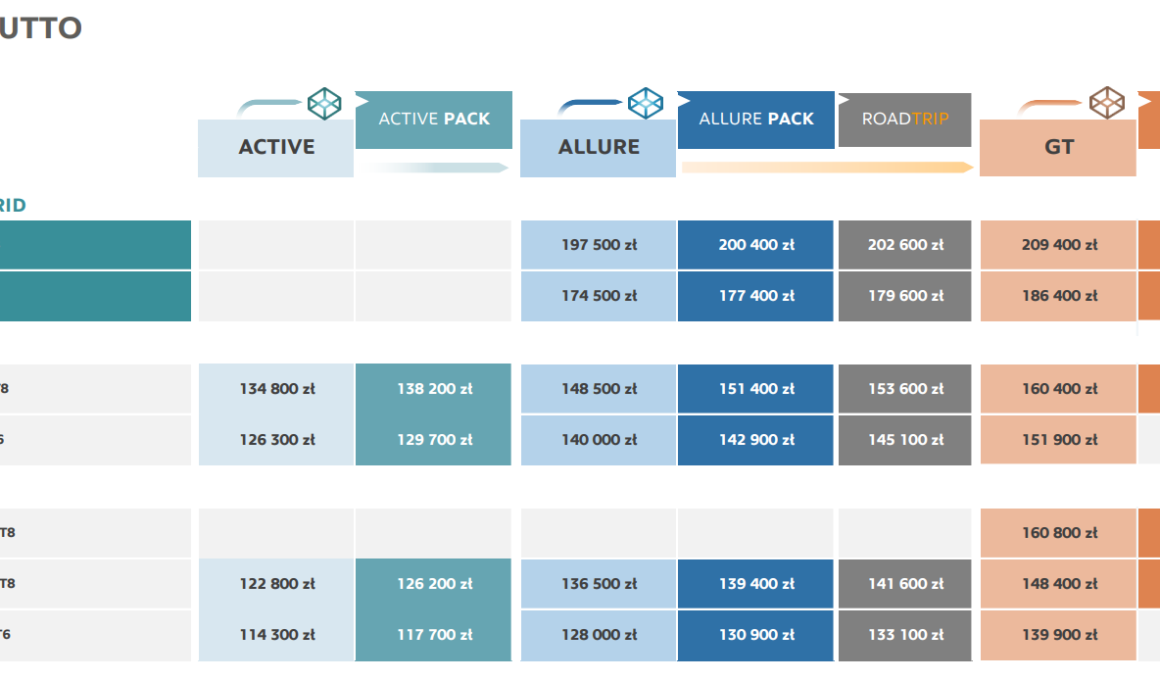Choose the 140 000 zł cell

coord(598,440)
